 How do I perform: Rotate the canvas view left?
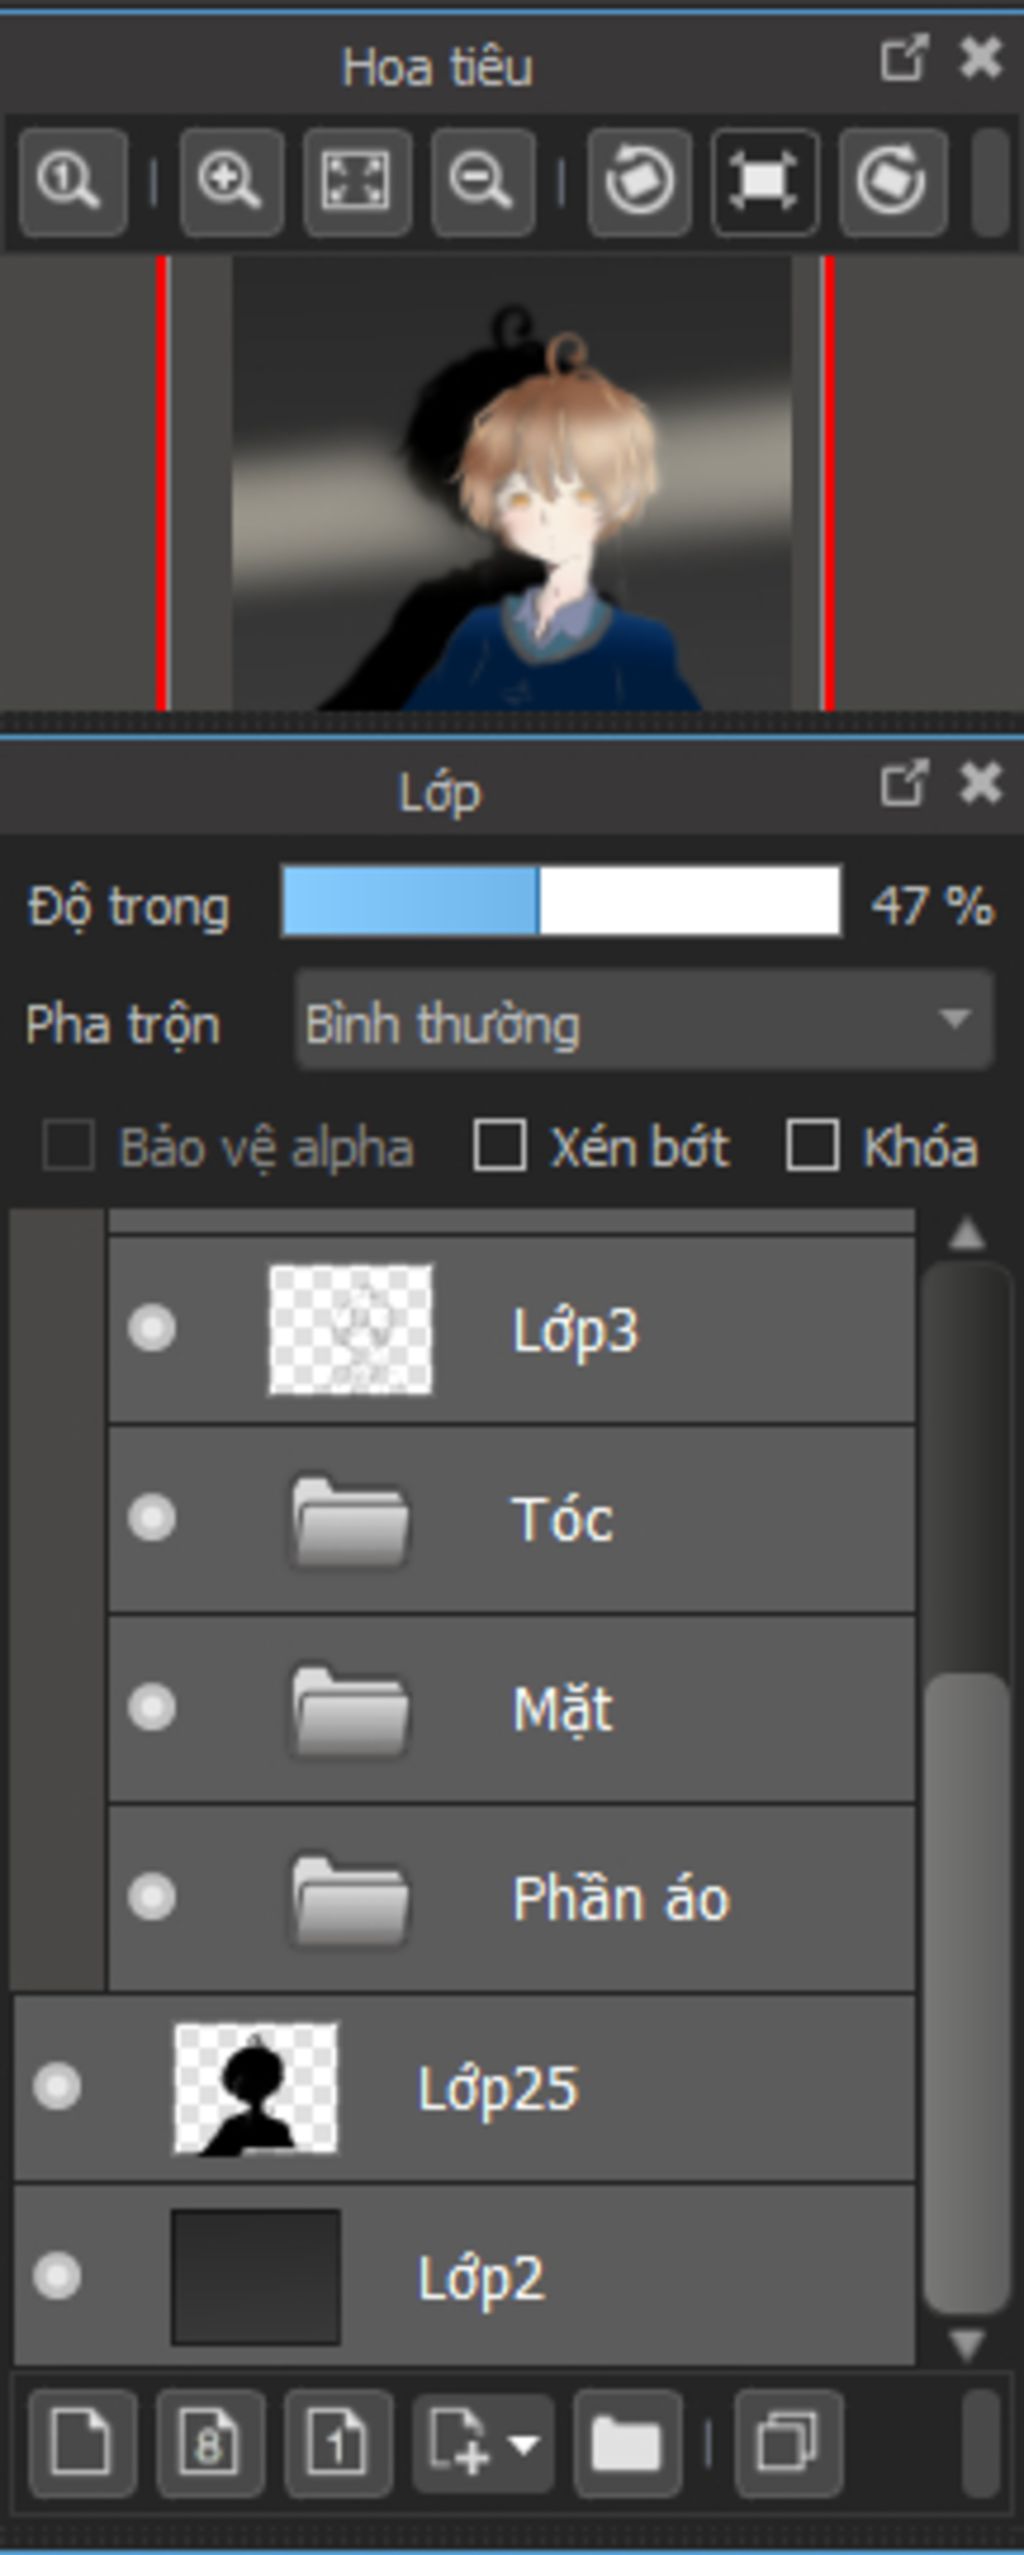point(640,182)
